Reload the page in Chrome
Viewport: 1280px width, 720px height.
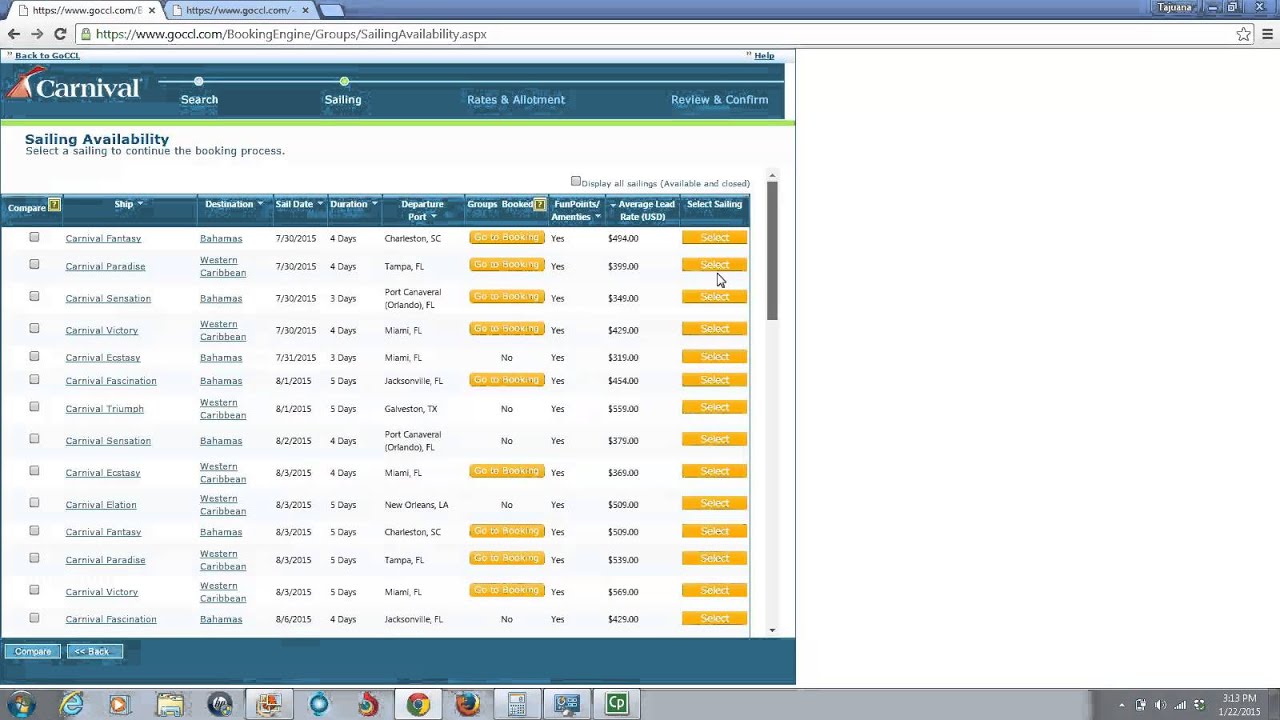pyautogui.click(x=60, y=34)
